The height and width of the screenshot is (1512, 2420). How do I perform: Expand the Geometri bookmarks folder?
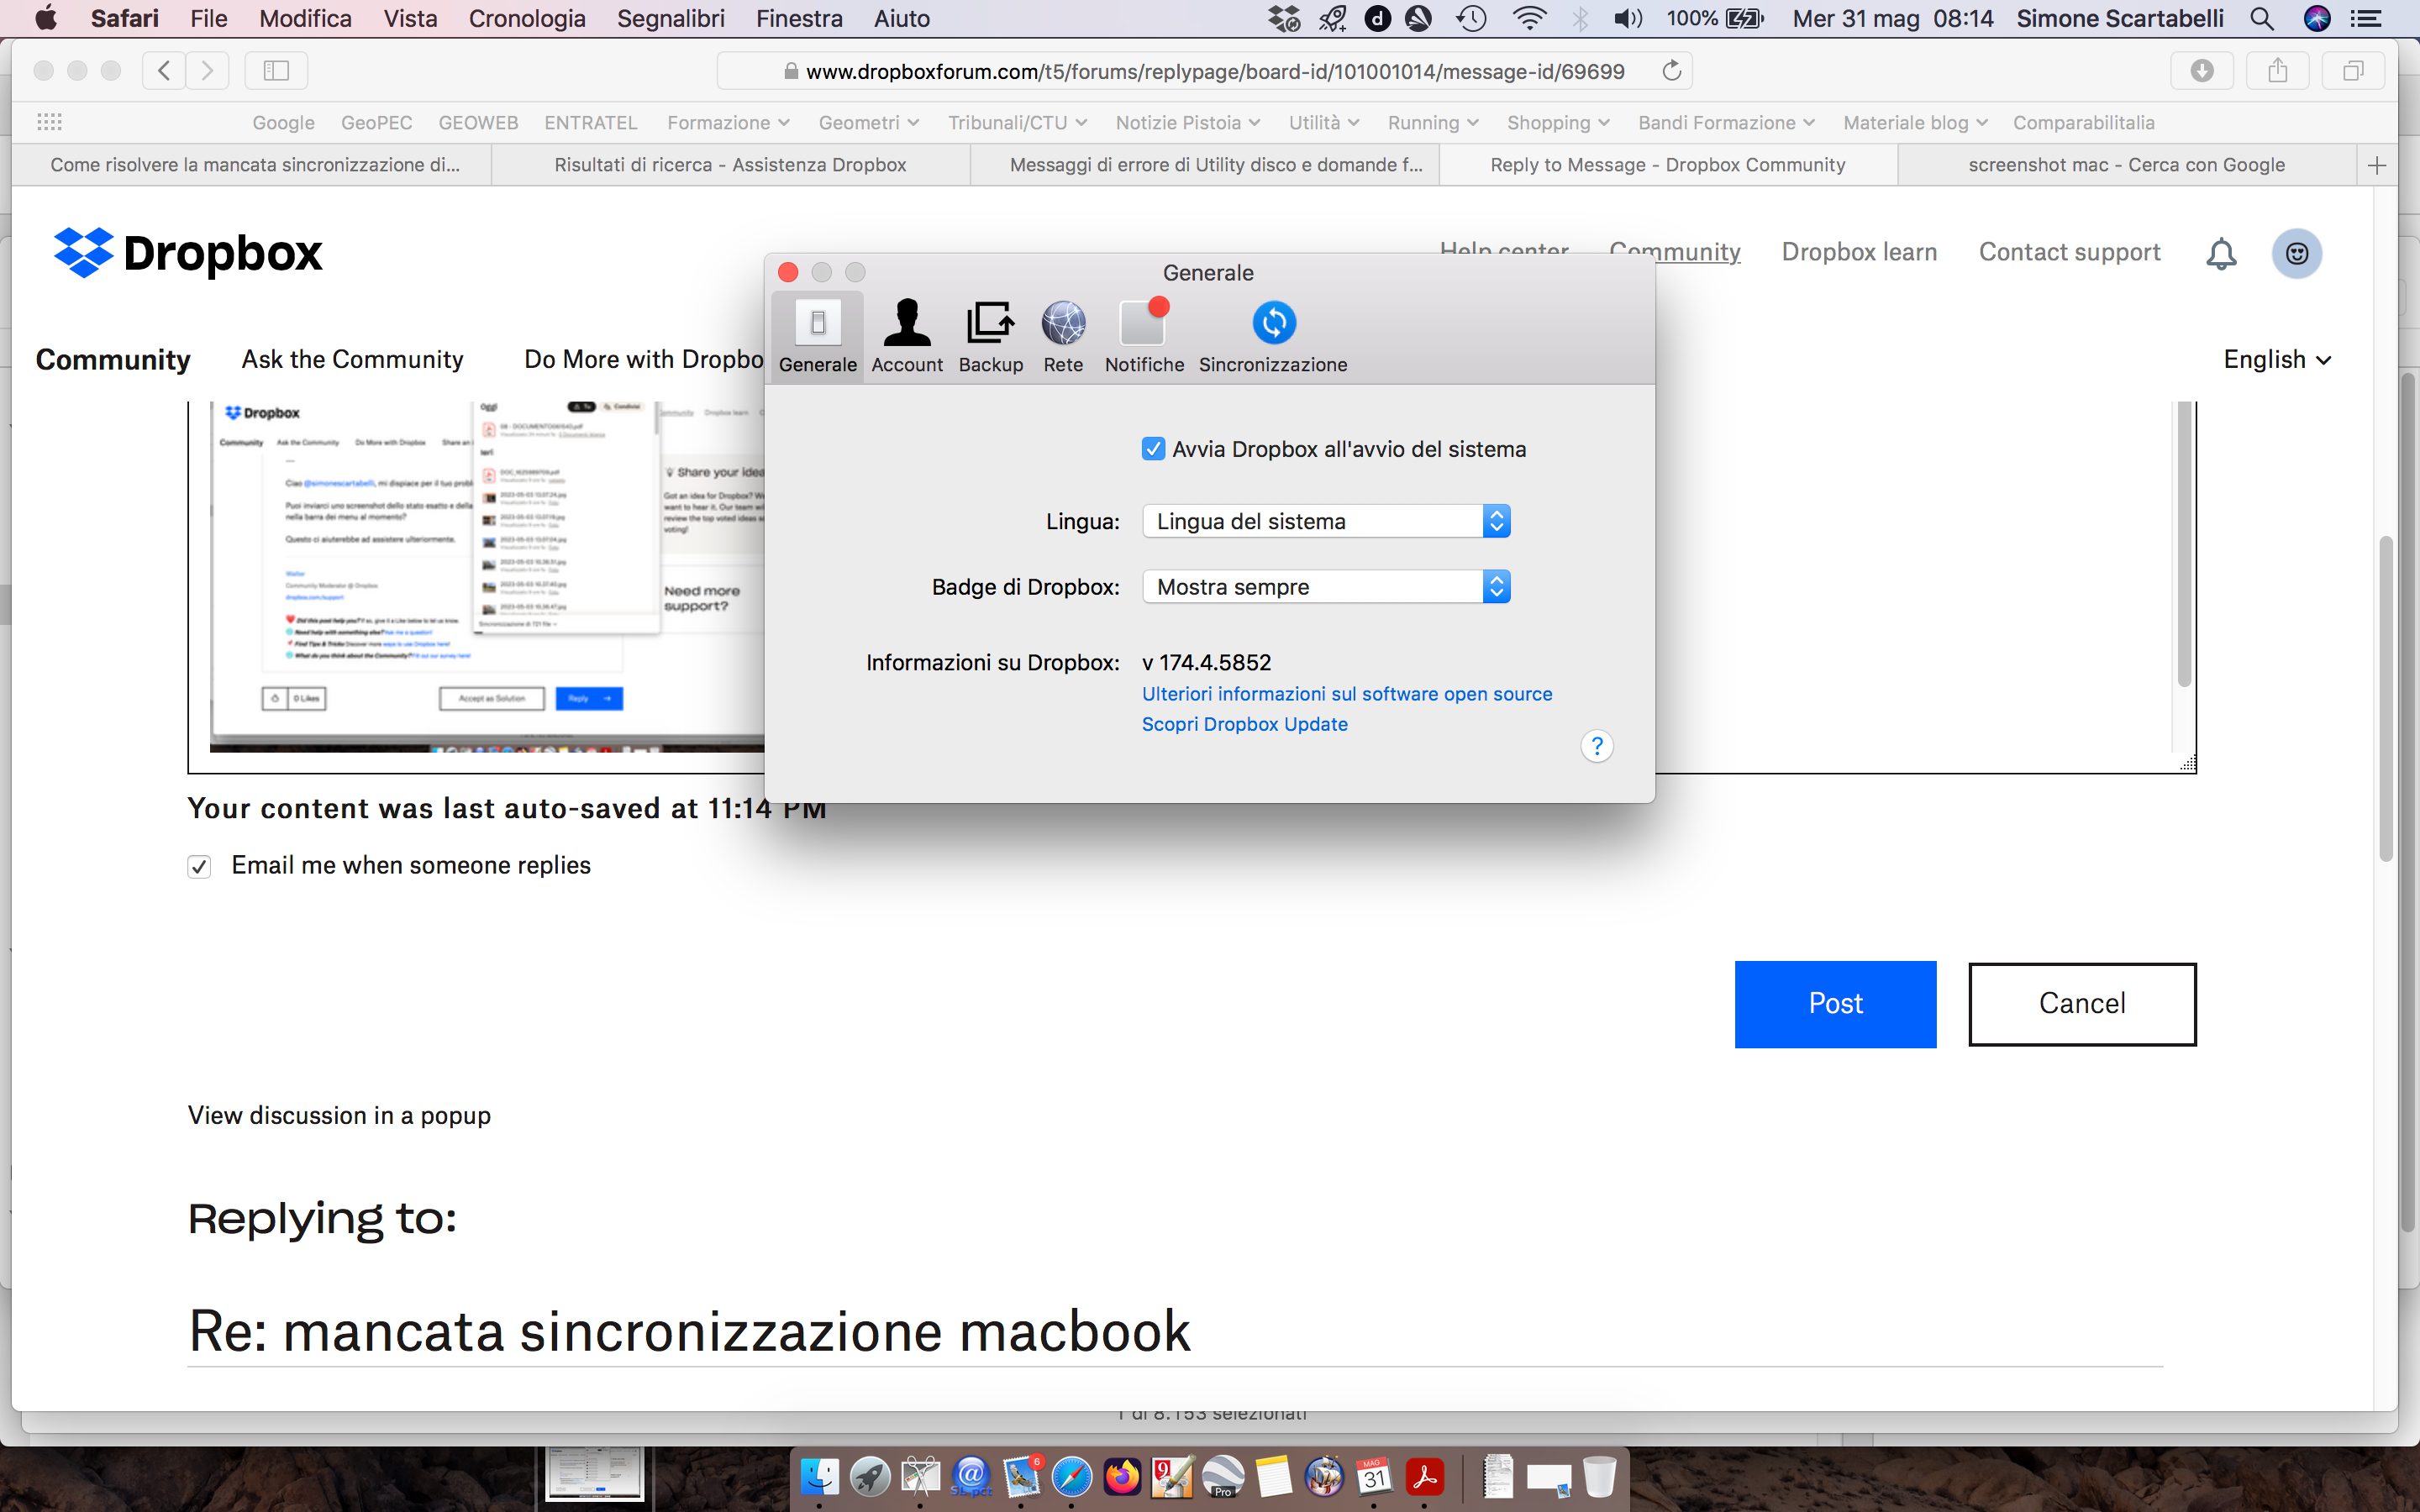868,122
